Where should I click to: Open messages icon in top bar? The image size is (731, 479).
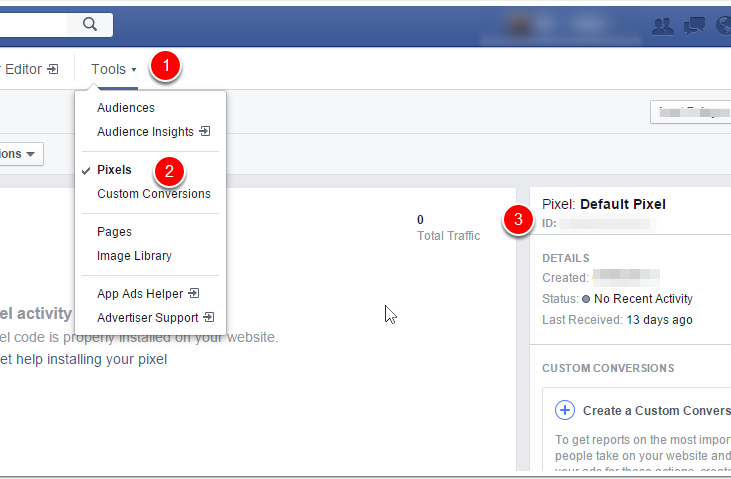coord(694,26)
